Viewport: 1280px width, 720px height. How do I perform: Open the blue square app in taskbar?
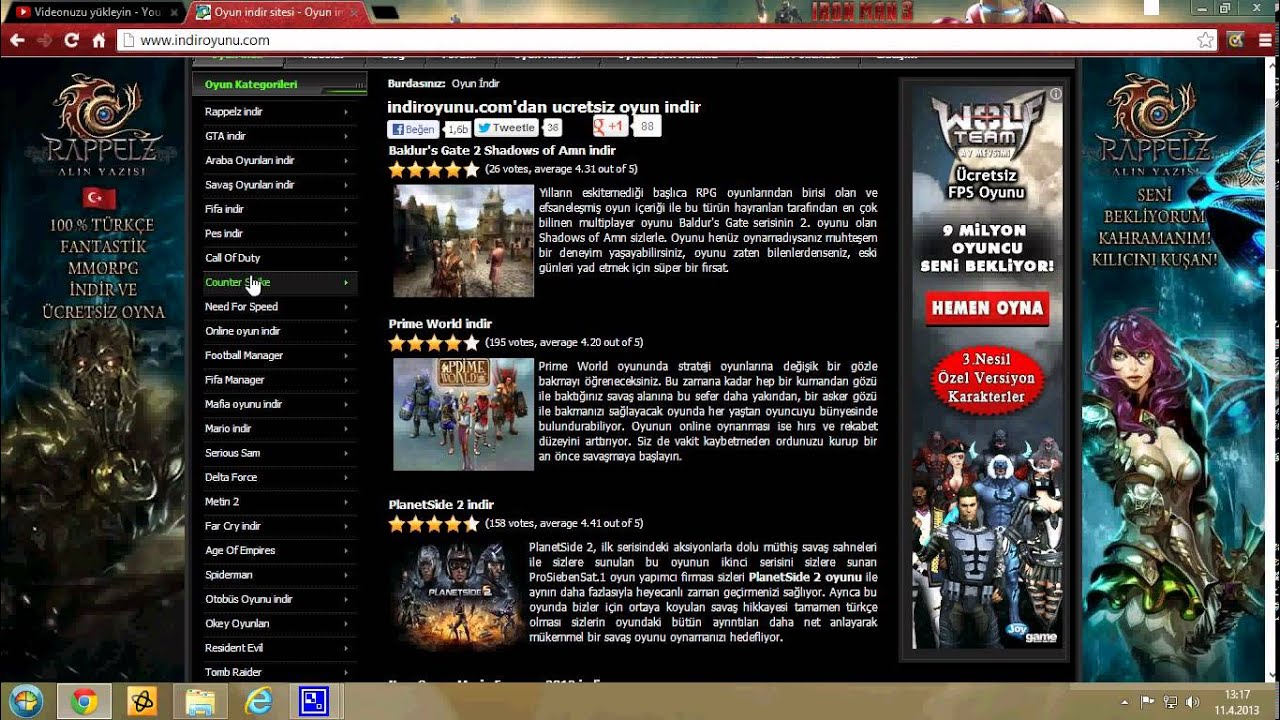(315, 702)
